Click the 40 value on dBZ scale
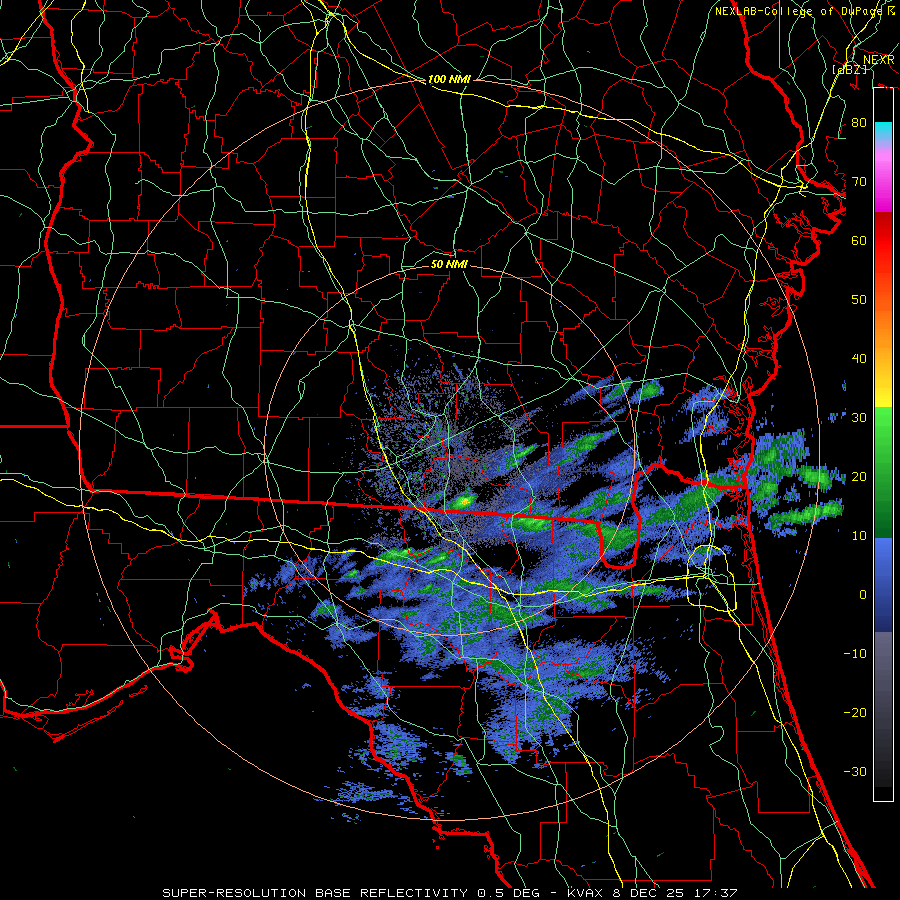The image size is (900, 900). 859,359
